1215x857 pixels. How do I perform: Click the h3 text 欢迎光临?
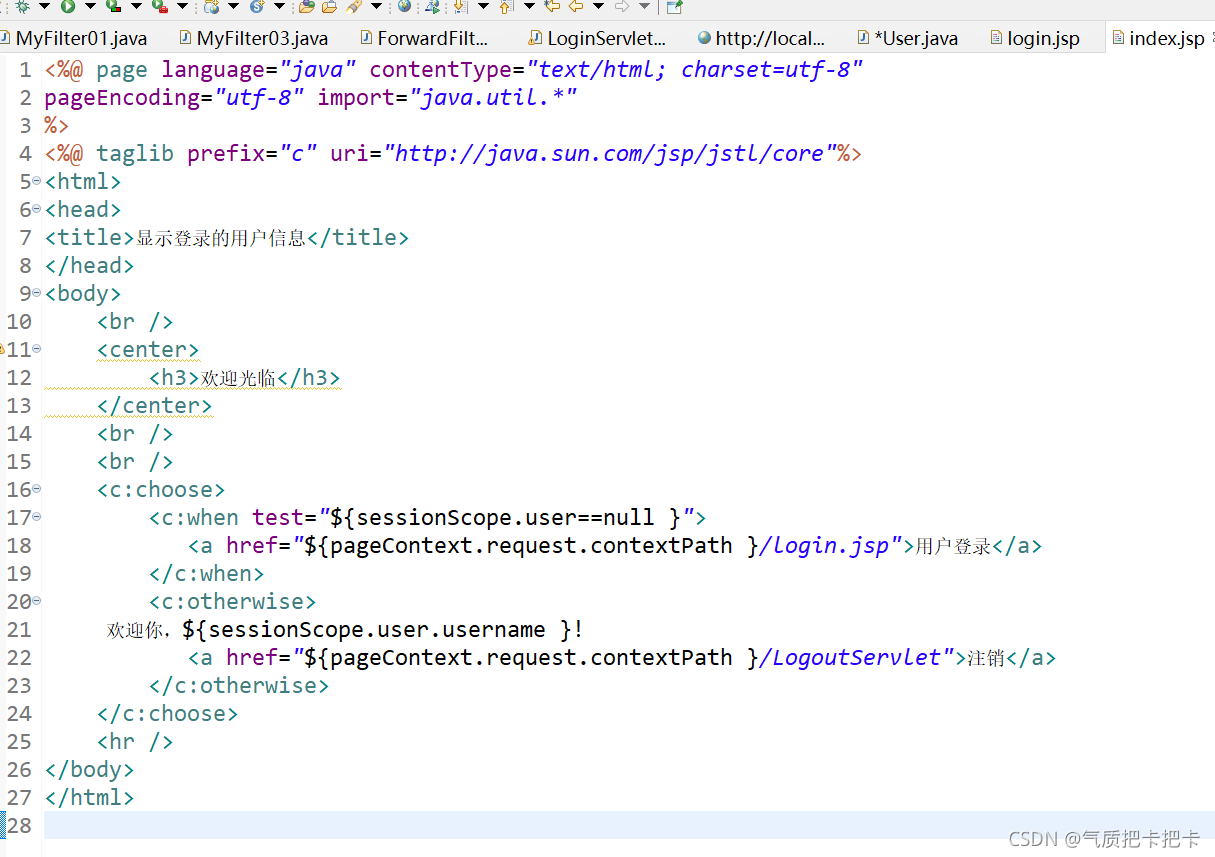coord(238,378)
